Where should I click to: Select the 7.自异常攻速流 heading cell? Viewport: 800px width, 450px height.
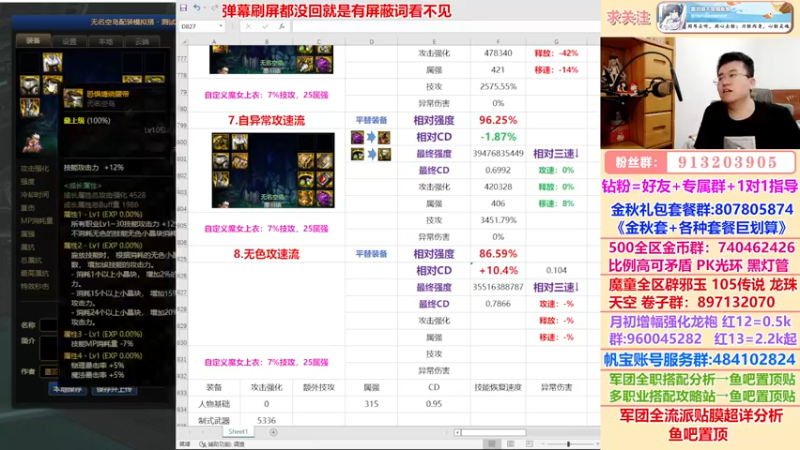[266, 120]
